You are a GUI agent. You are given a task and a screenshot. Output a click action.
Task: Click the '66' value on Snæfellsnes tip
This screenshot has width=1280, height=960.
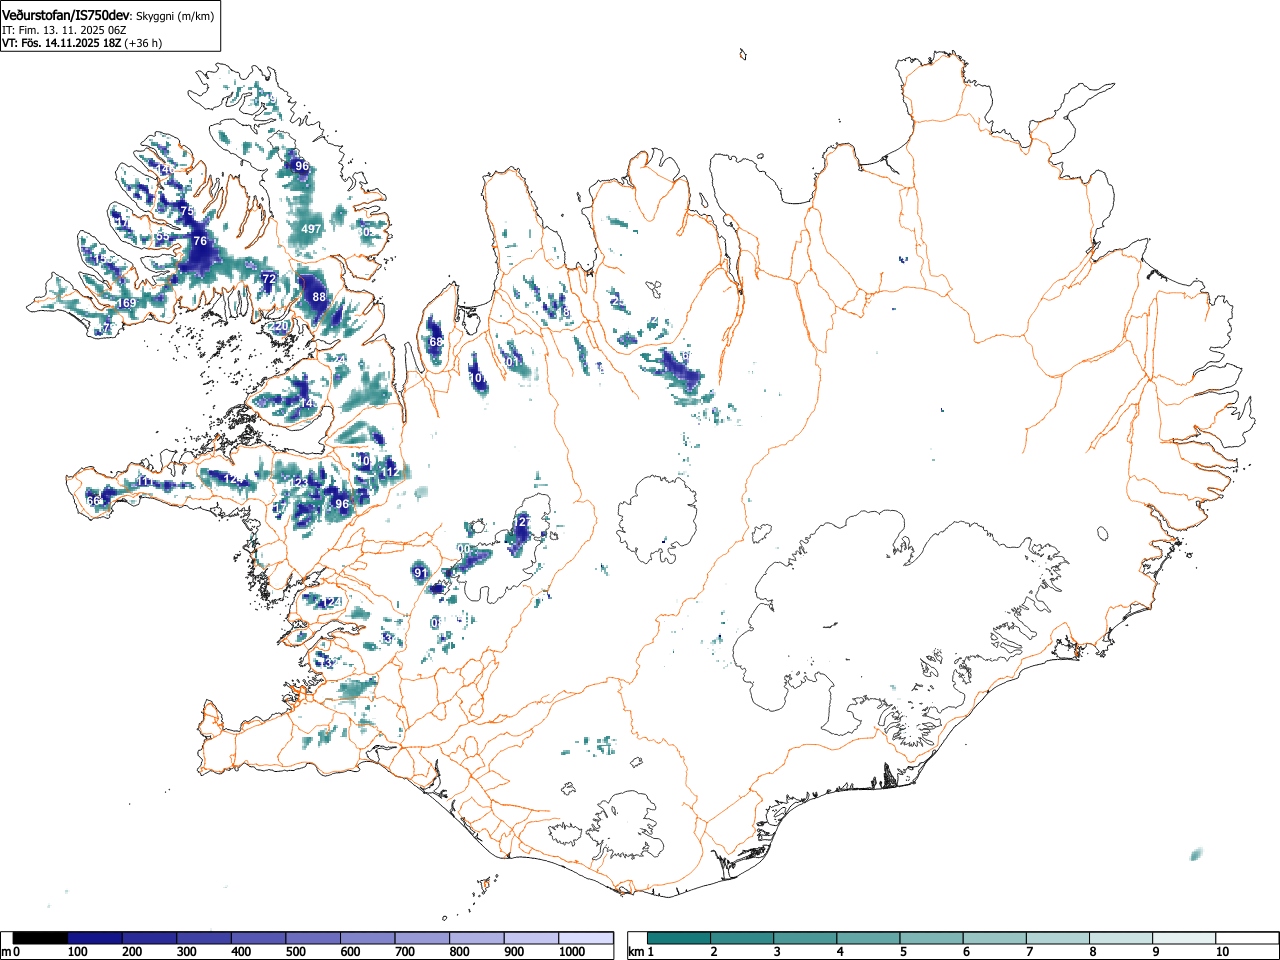[x=94, y=501]
